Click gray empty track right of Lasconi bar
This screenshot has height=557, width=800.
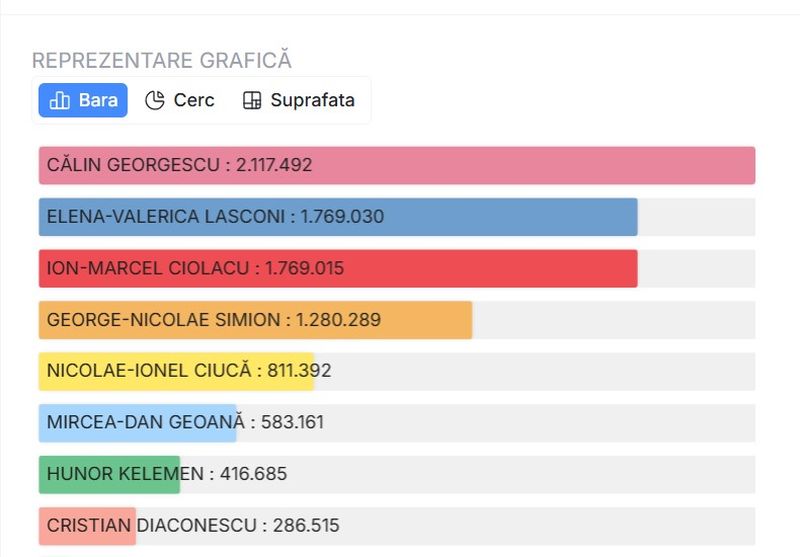point(696,217)
